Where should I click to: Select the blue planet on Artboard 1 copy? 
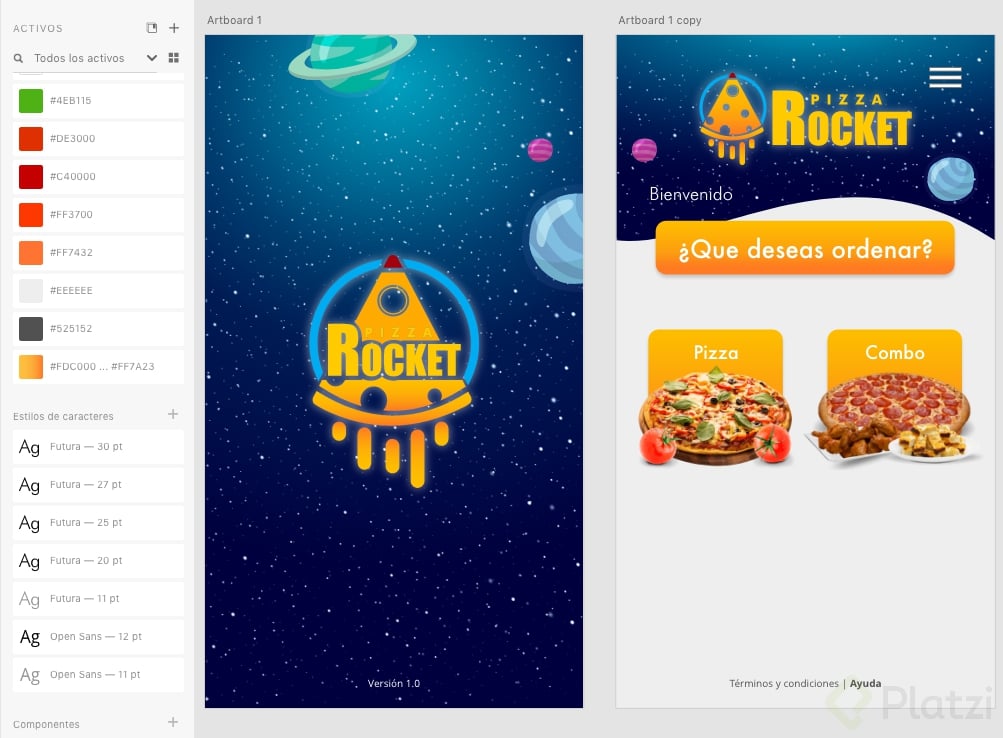(951, 179)
